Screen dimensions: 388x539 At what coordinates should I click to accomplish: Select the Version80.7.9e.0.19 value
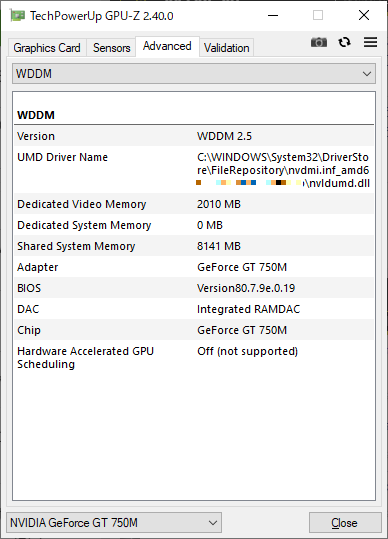pos(246,288)
